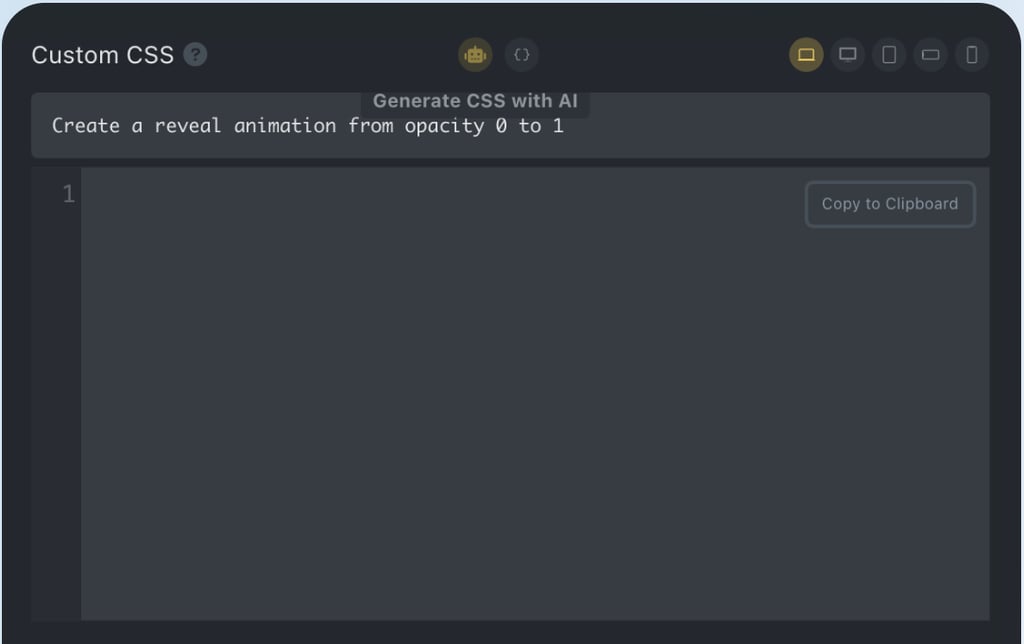Select the mobile landscape breakpoint icon
Screen dimensions: 1024x644
coord(931,55)
